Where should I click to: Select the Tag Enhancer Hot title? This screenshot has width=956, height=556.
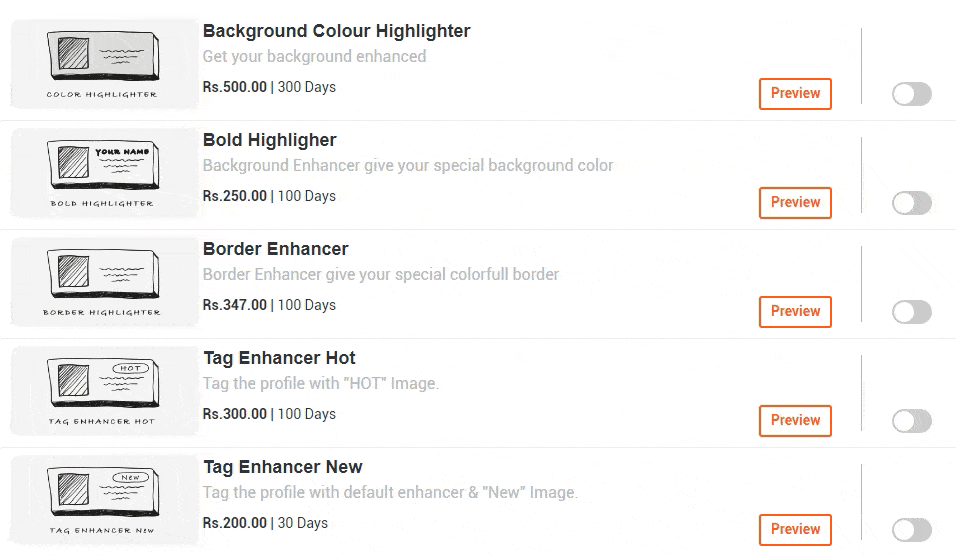click(x=279, y=358)
